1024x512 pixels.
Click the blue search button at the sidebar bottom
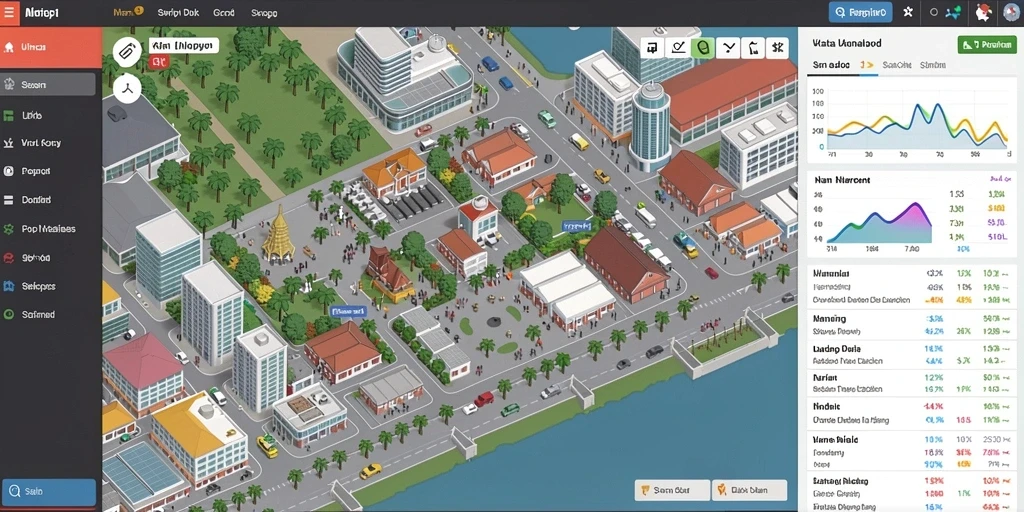coord(49,492)
